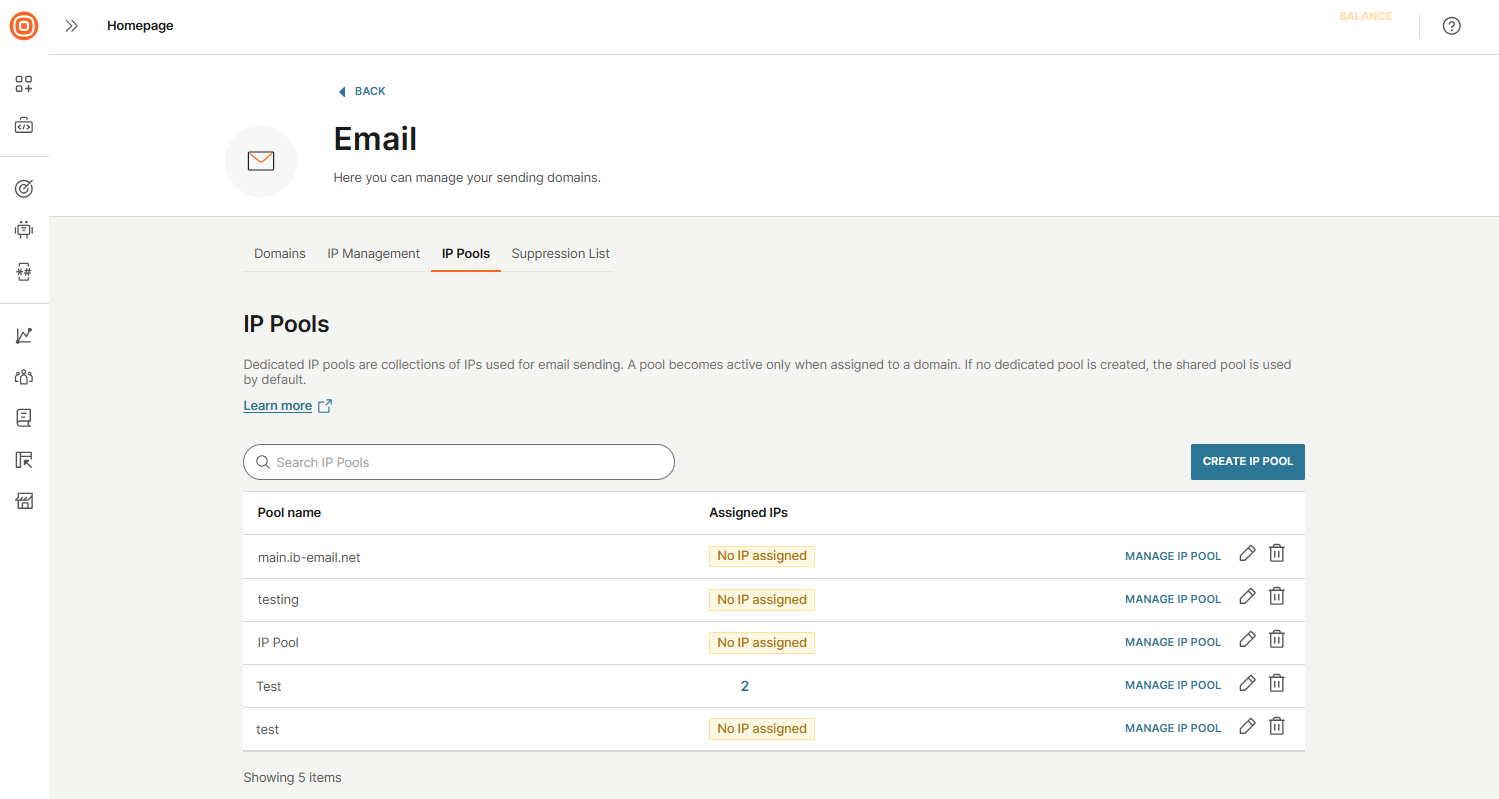
Task: Select the target-shaped Moments sidebar icon
Action: tap(24, 188)
